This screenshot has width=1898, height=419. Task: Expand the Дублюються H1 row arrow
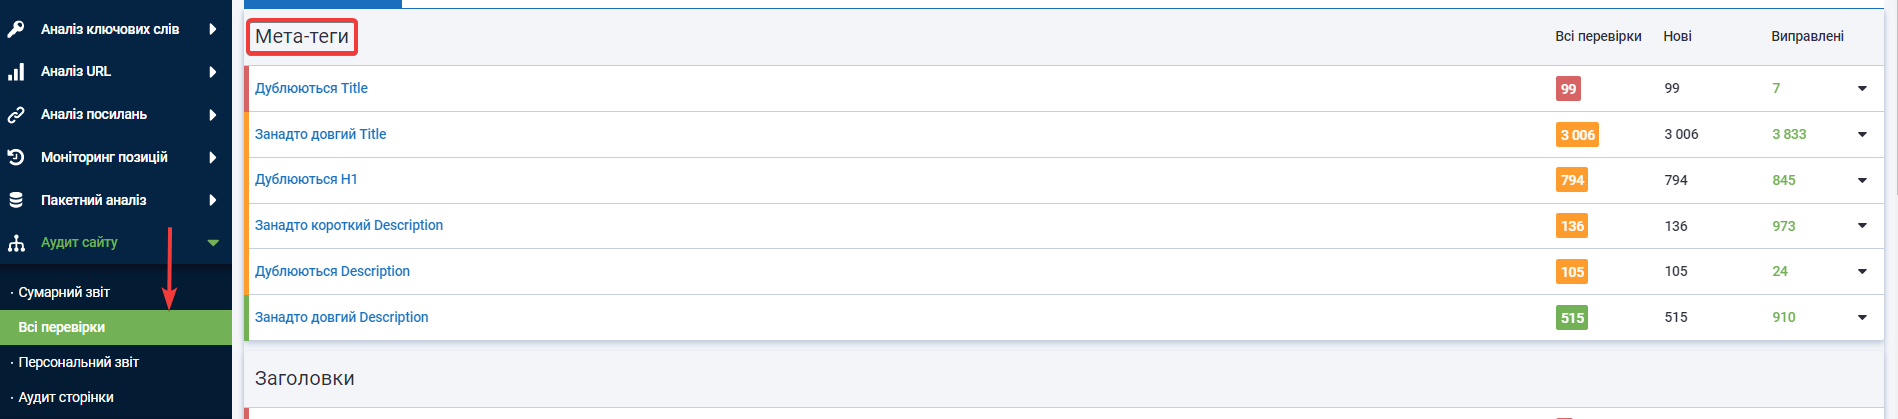(x=1862, y=181)
